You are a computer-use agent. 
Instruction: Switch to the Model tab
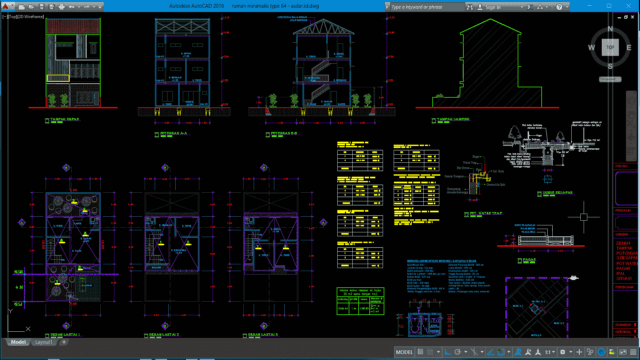(x=18, y=342)
